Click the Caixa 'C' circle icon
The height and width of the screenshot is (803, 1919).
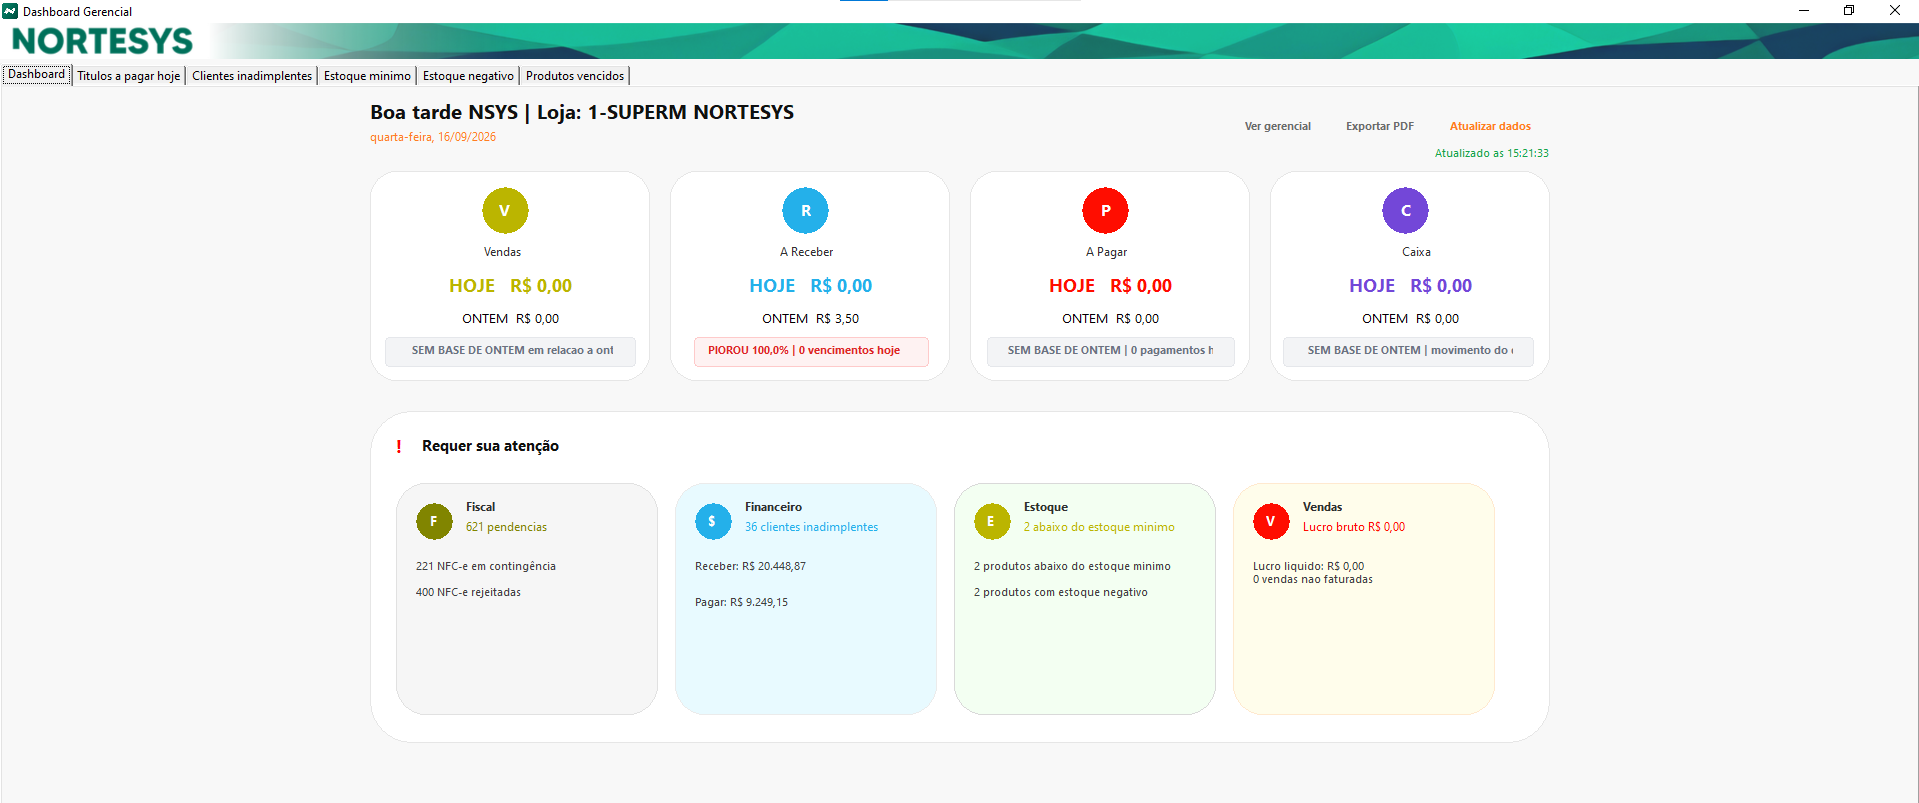(1405, 211)
